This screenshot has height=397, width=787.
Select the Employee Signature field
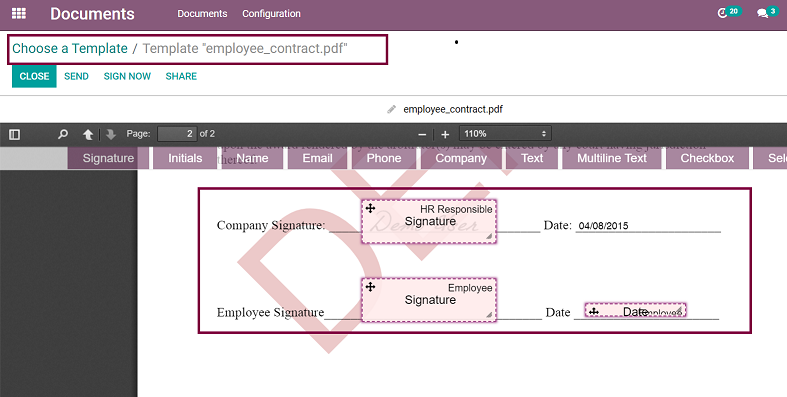coord(429,300)
